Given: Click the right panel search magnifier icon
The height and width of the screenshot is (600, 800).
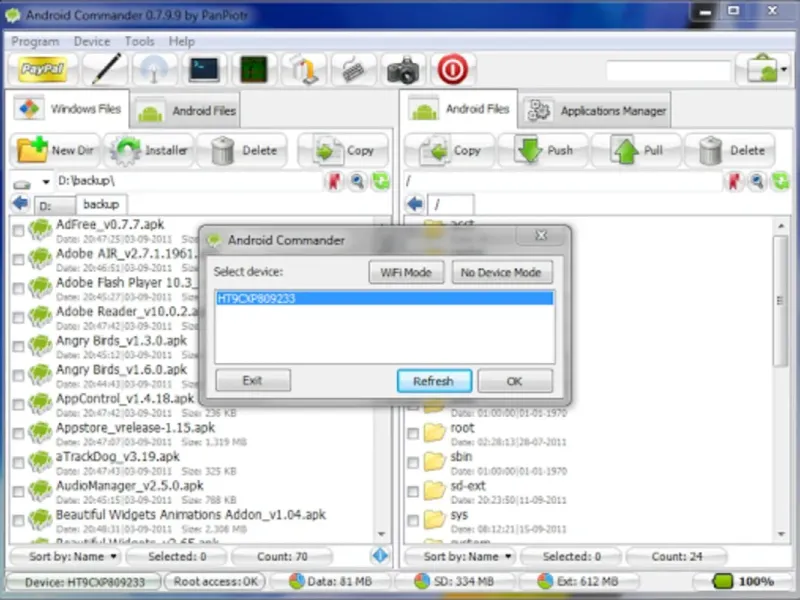Looking at the screenshot, I should pyautogui.click(x=757, y=181).
